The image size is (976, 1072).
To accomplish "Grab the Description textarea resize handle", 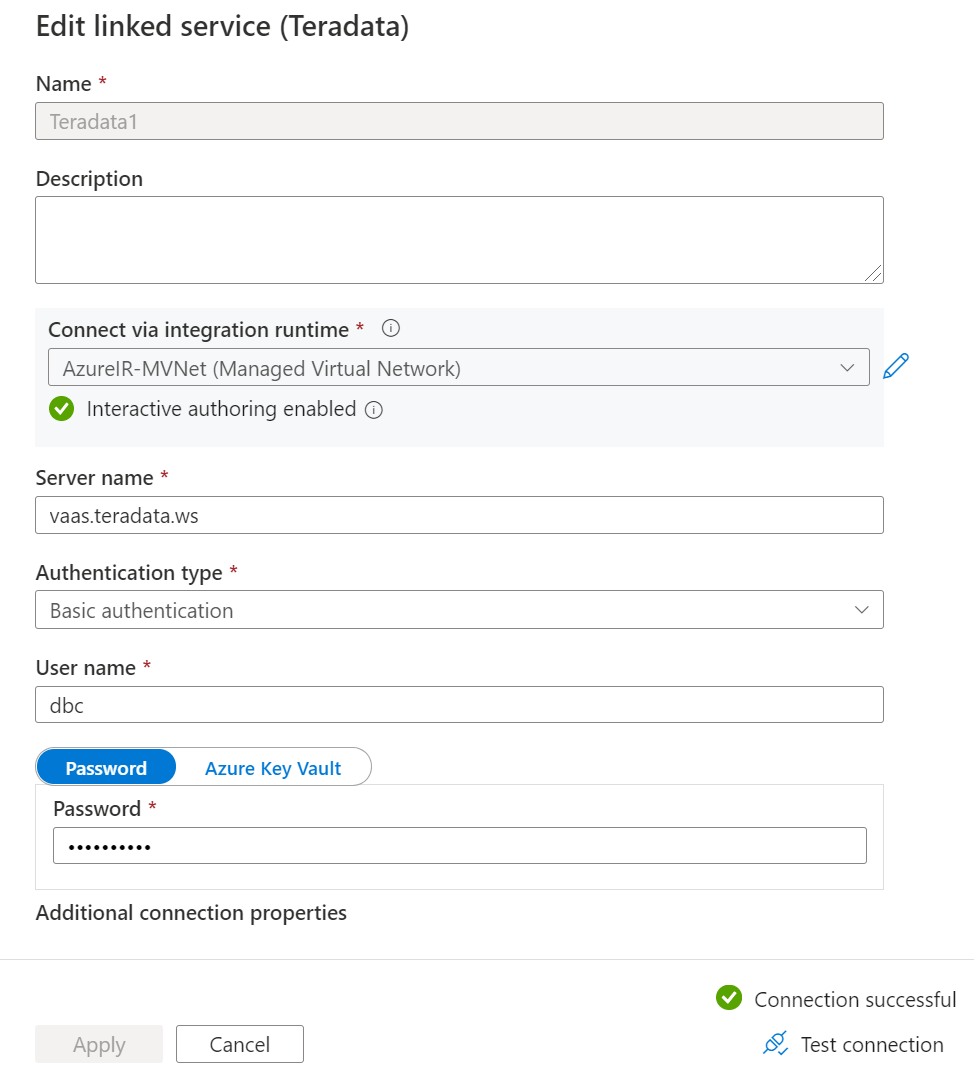I will pyautogui.click(x=873, y=273).
